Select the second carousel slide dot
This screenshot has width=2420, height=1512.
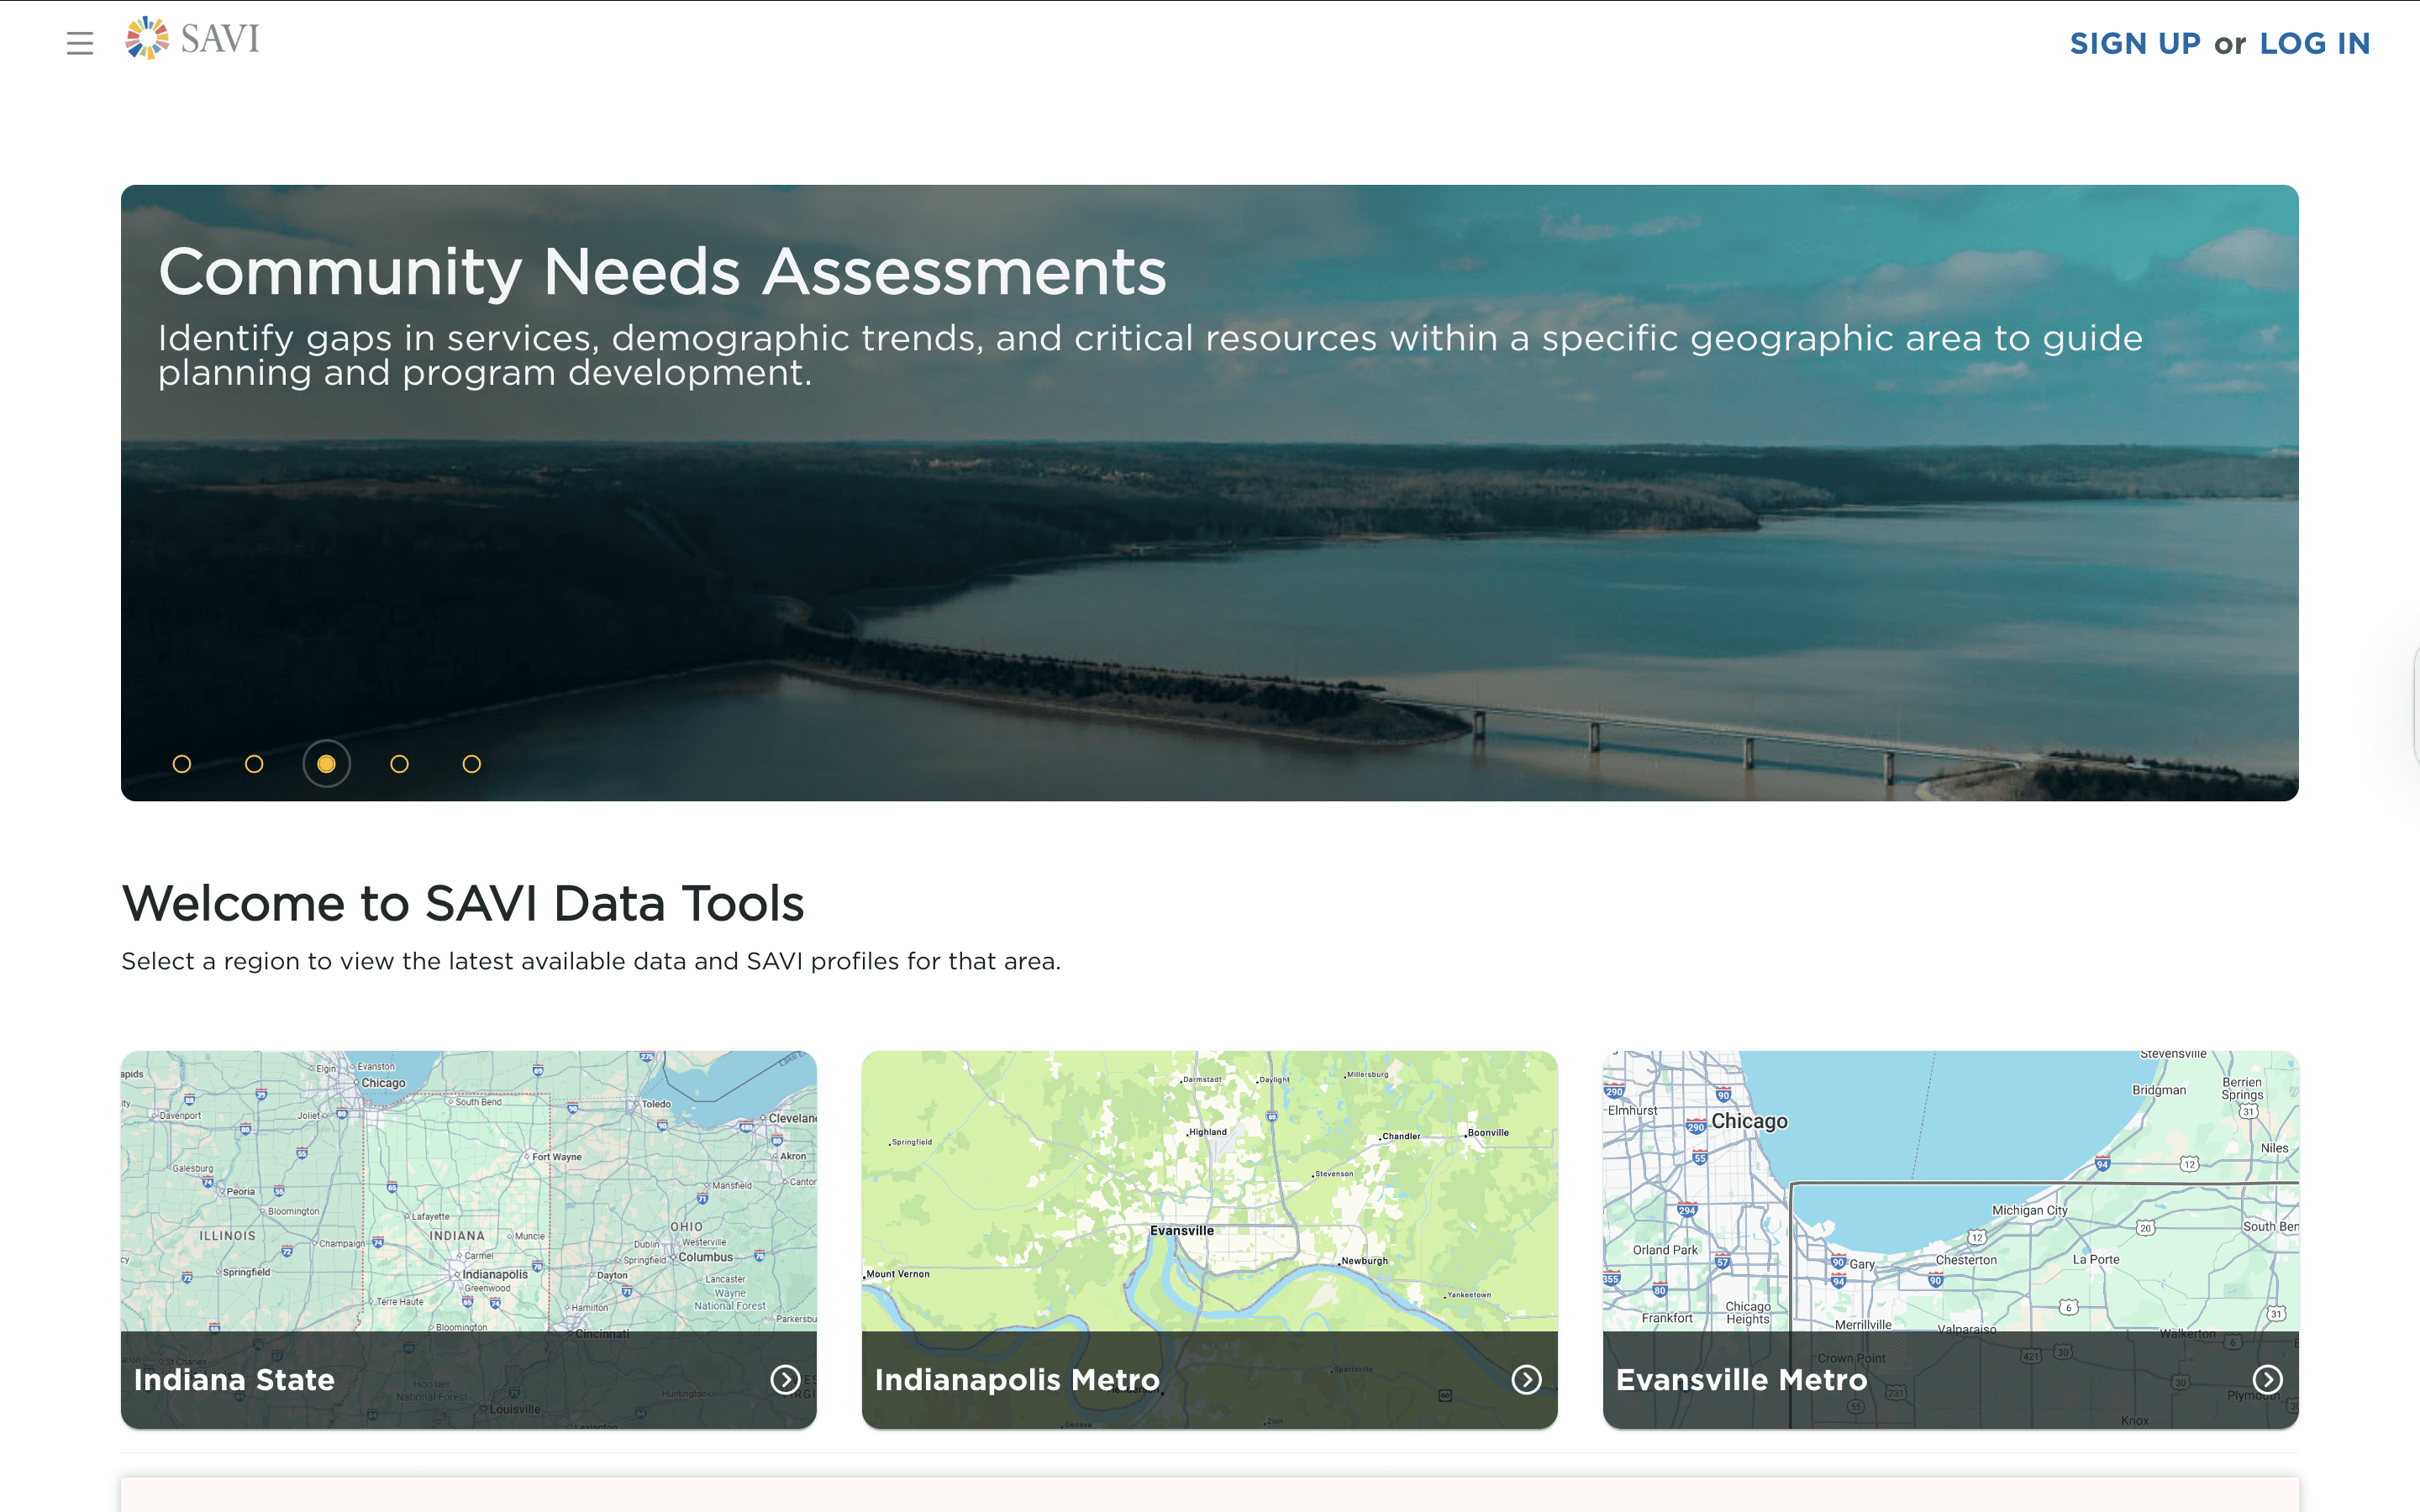(254, 764)
